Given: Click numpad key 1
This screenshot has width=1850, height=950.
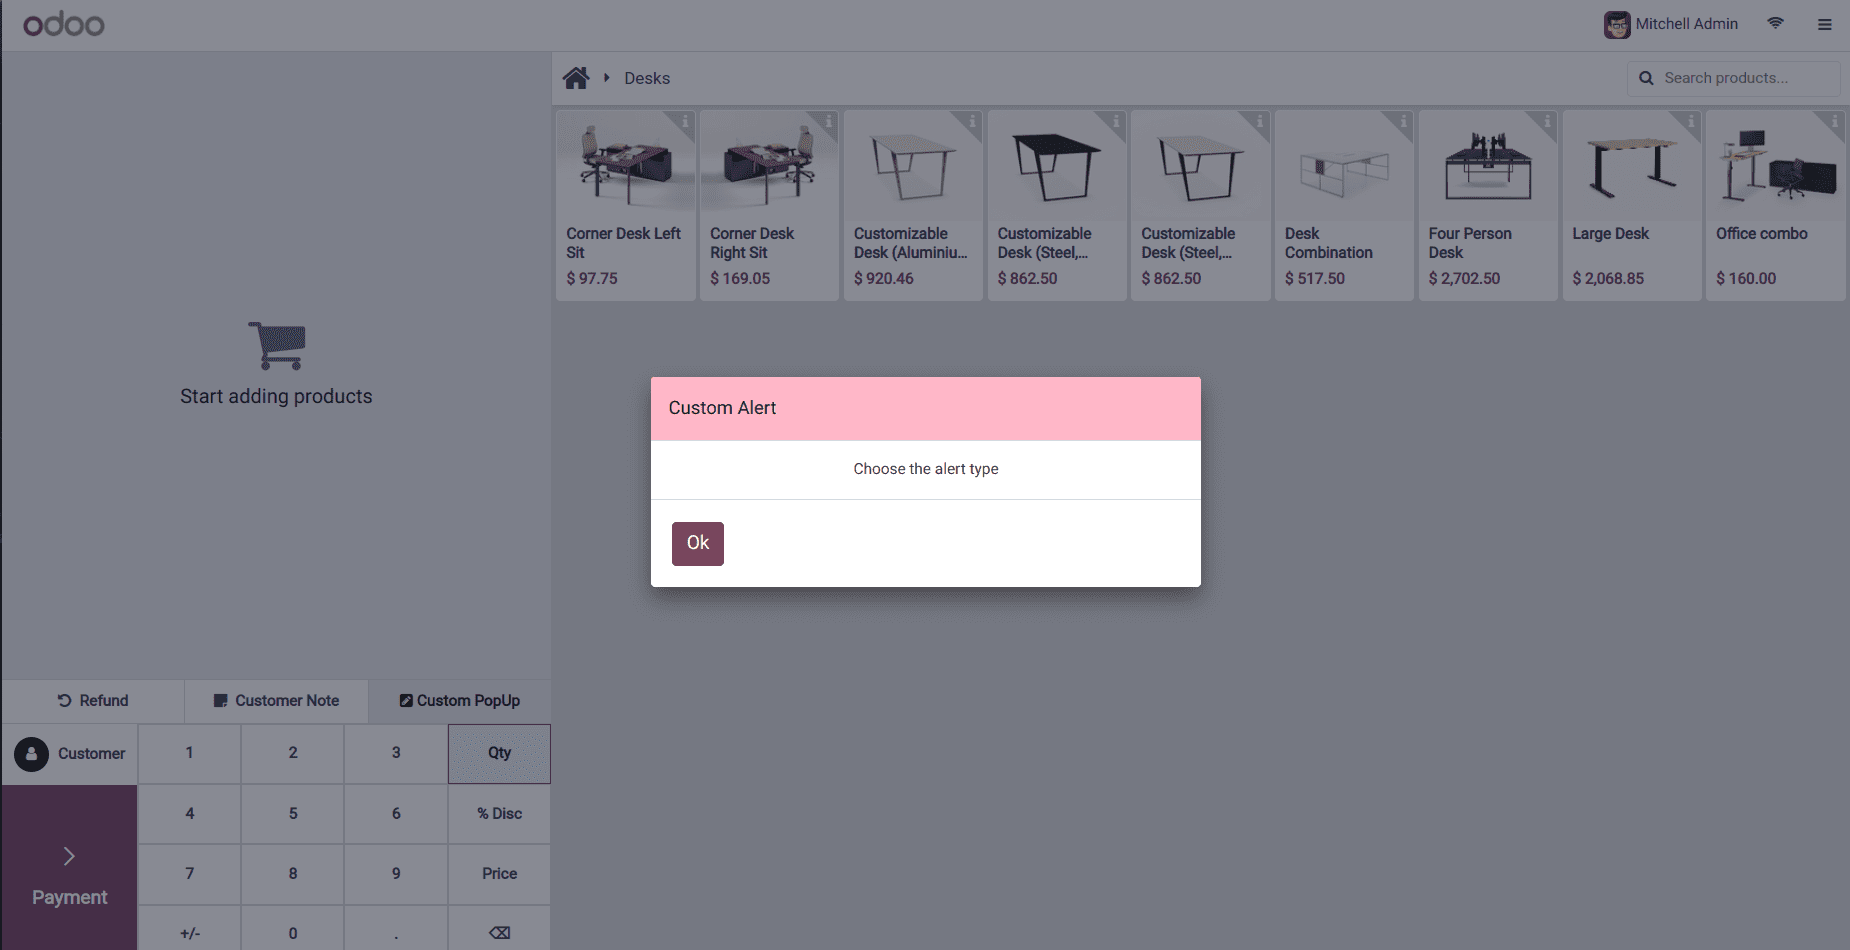Looking at the screenshot, I should click(189, 753).
